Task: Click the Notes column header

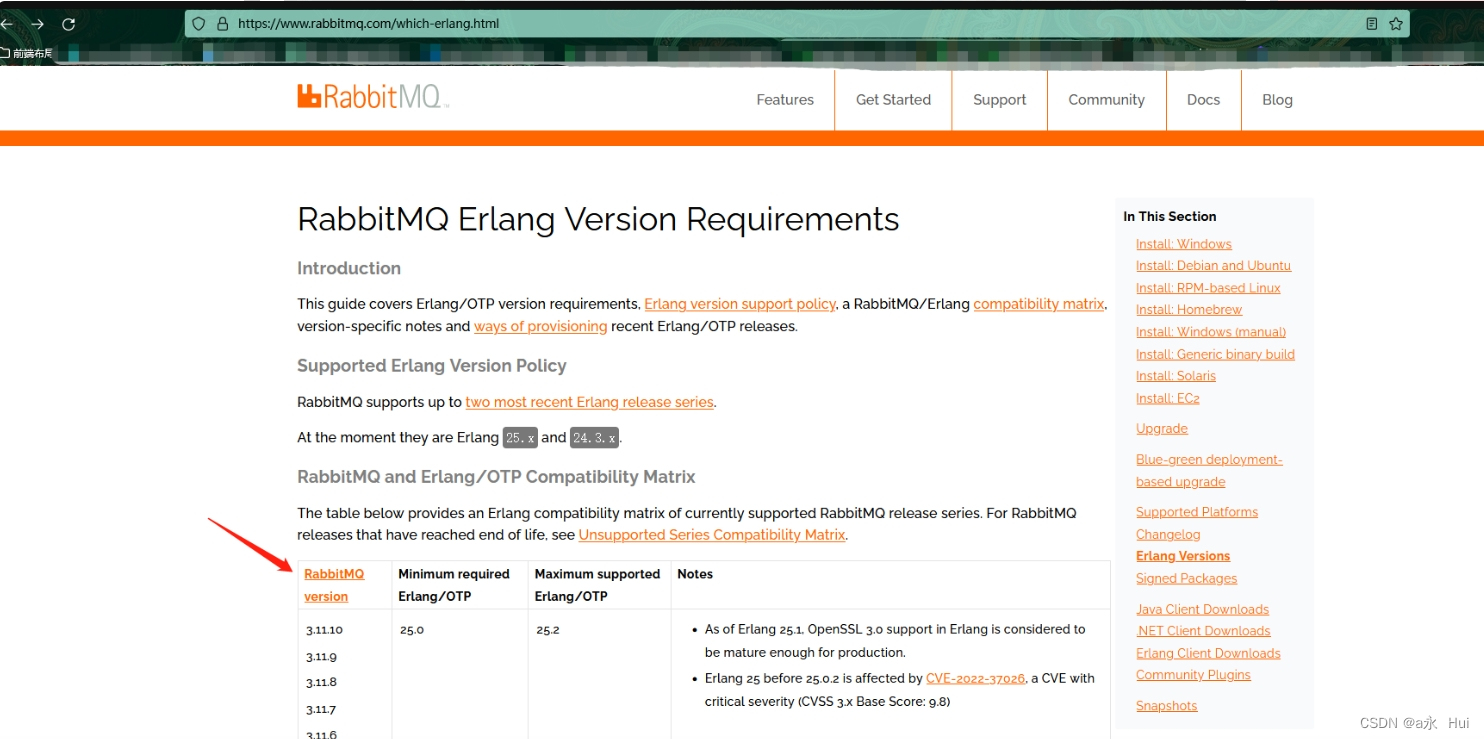Action: pos(695,574)
